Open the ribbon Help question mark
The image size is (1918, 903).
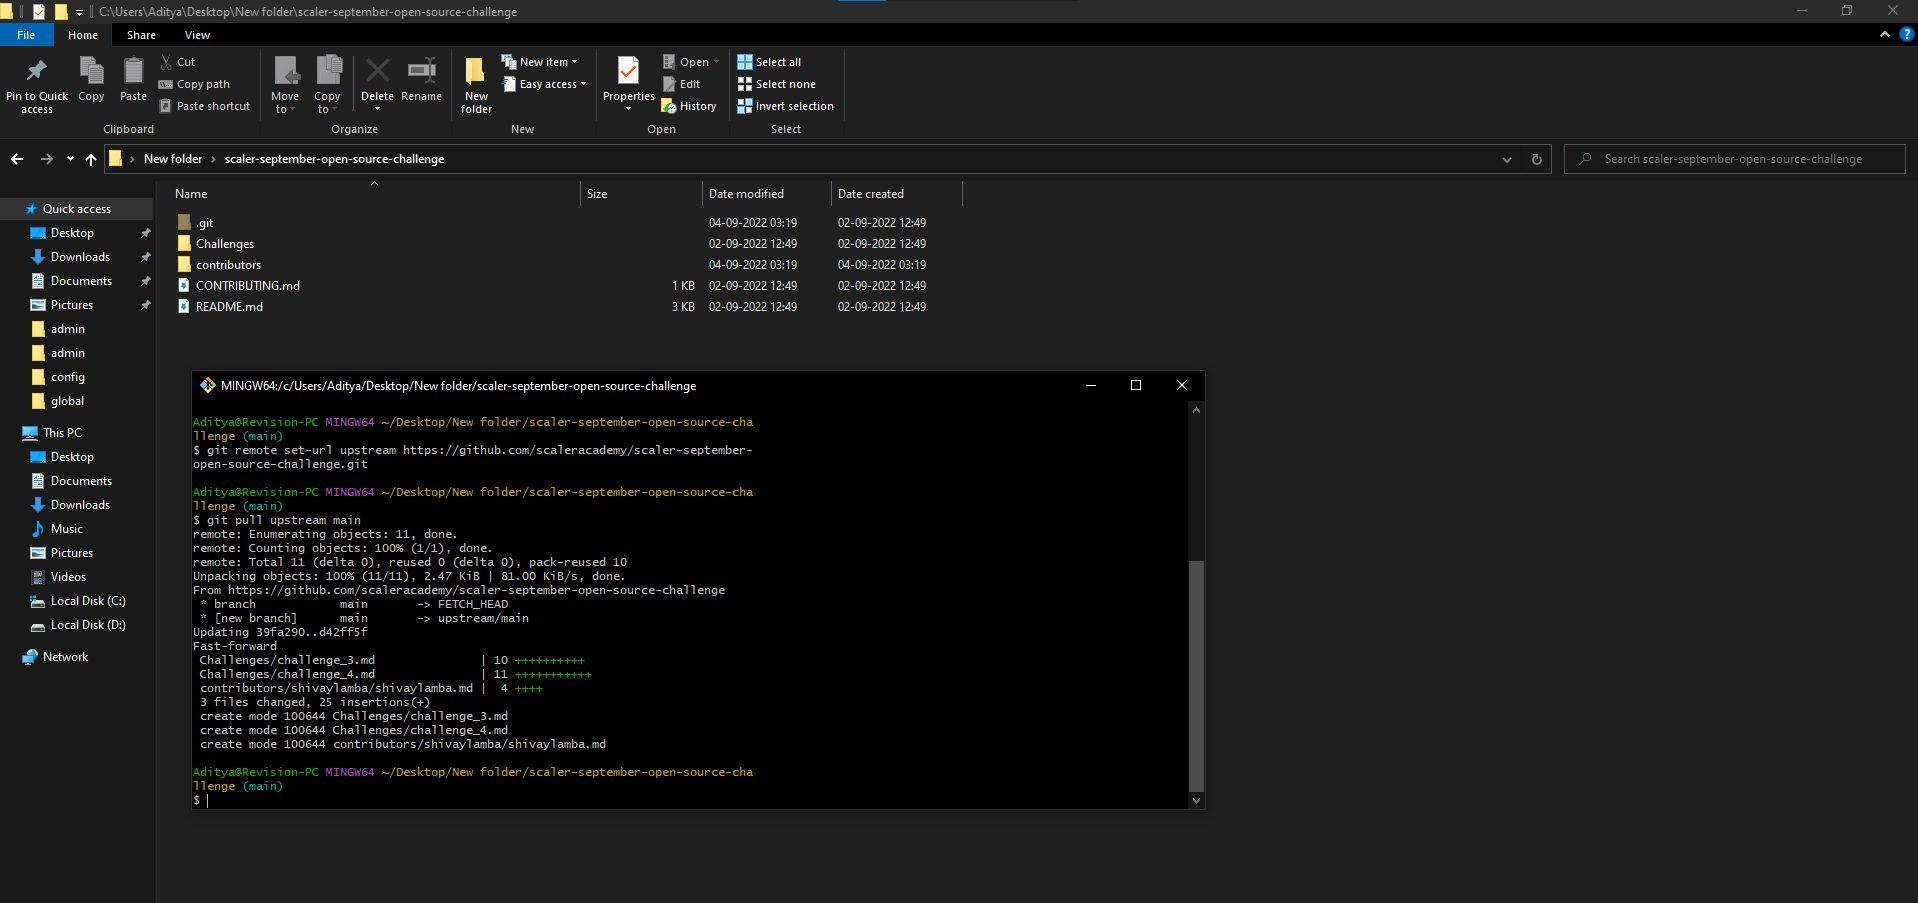1906,34
